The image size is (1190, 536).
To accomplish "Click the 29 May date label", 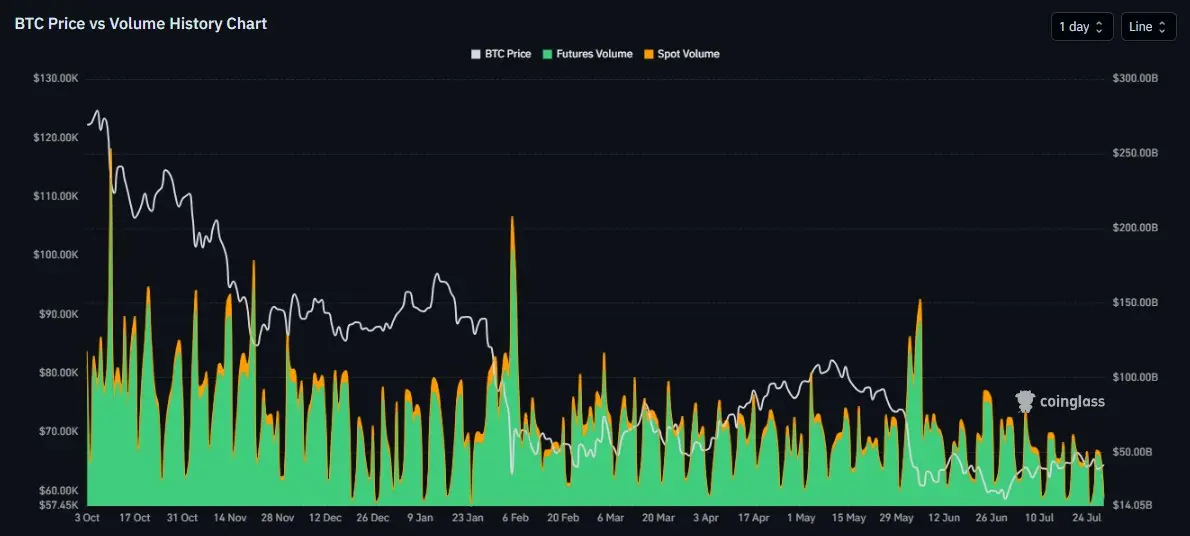I will pos(896,518).
